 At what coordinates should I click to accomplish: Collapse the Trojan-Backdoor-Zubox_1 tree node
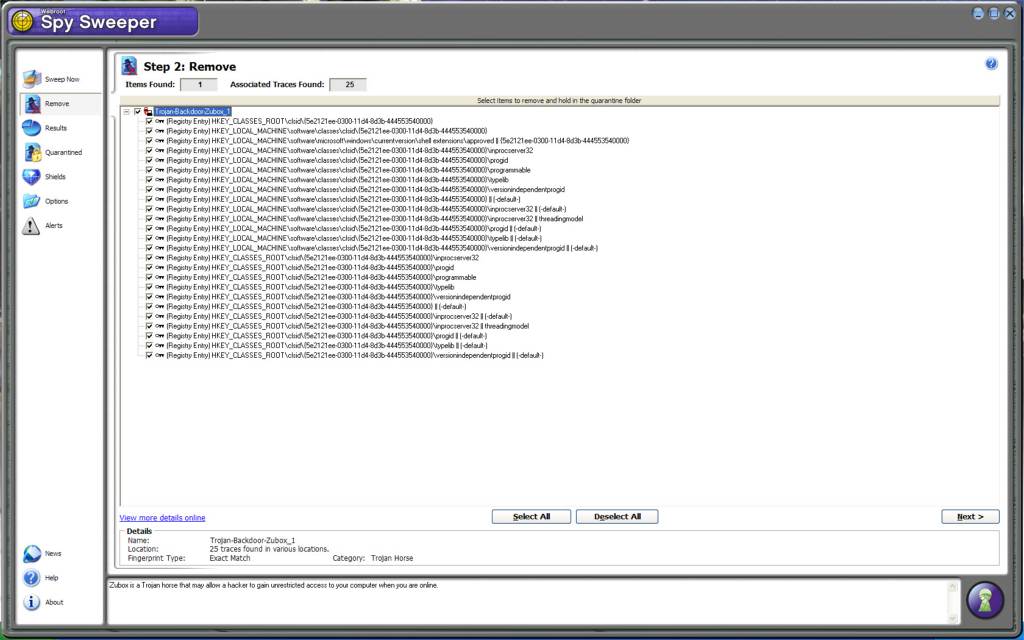127,112
